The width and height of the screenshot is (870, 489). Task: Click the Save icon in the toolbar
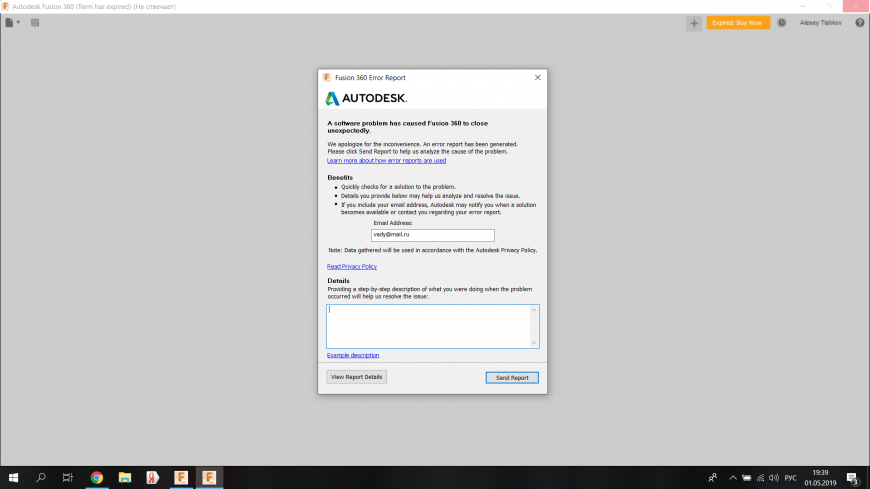coord(35,23)
